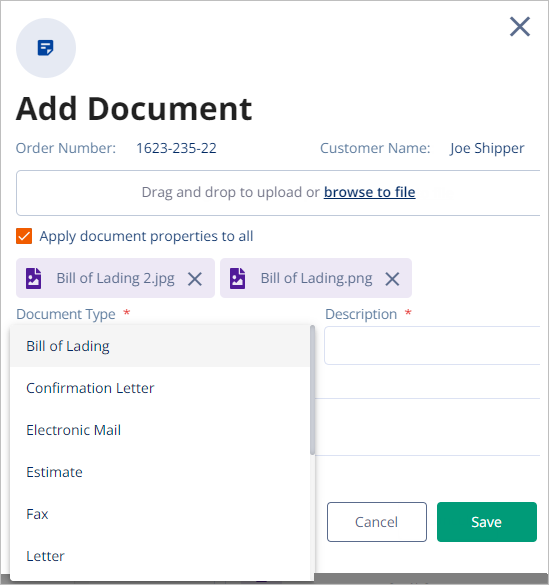Save the document
The image size is (549, 585).
coord(487,522)
